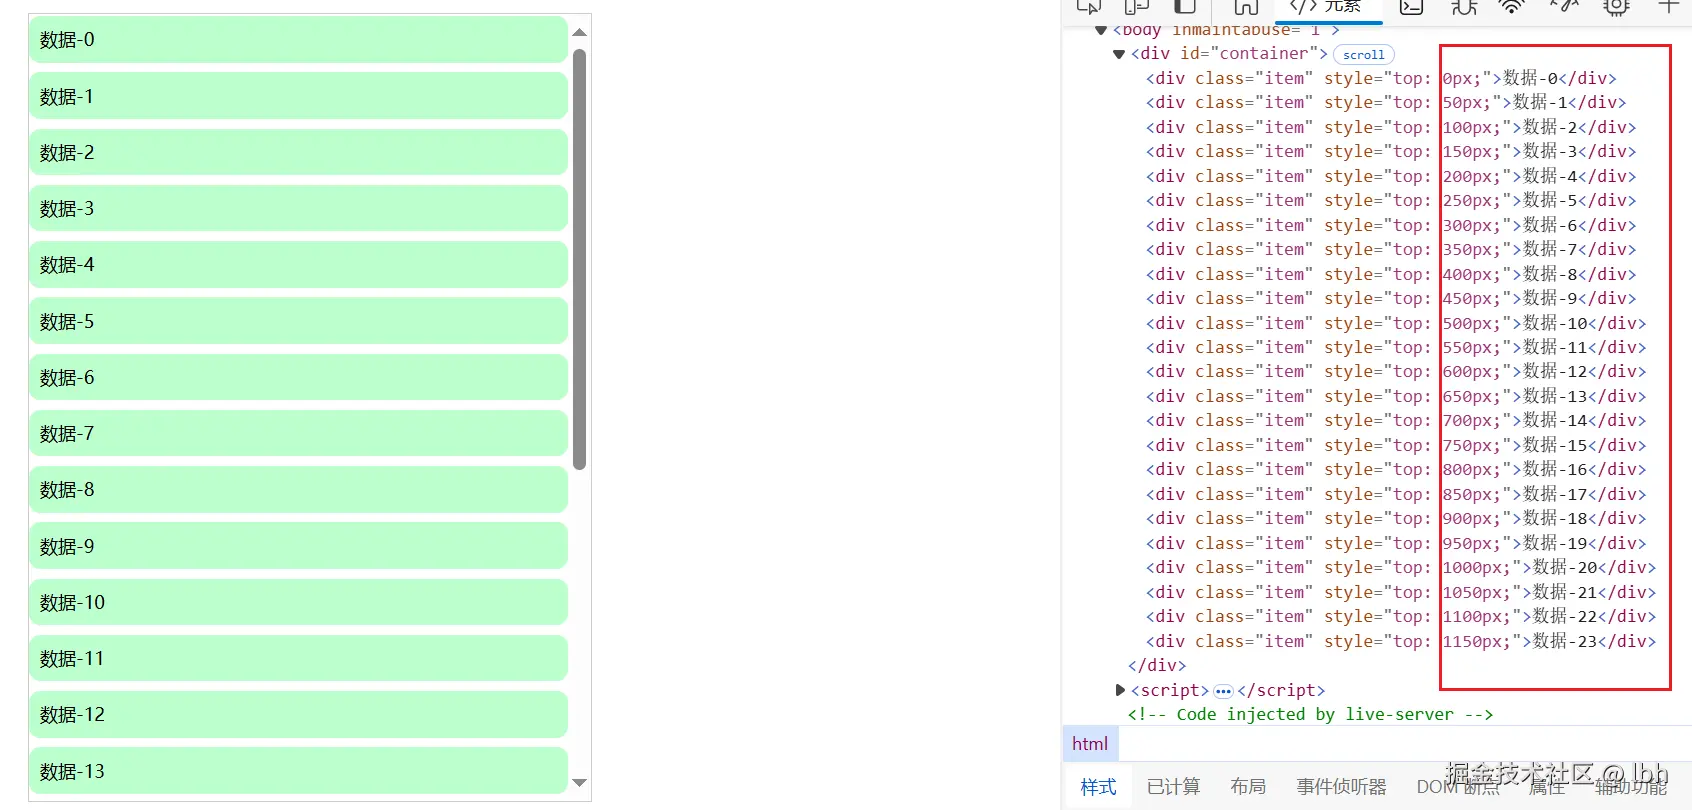Select the 数据-9 list item
Screen dimensions: 1692x810
pyautogui.click(x=298, y=546)
